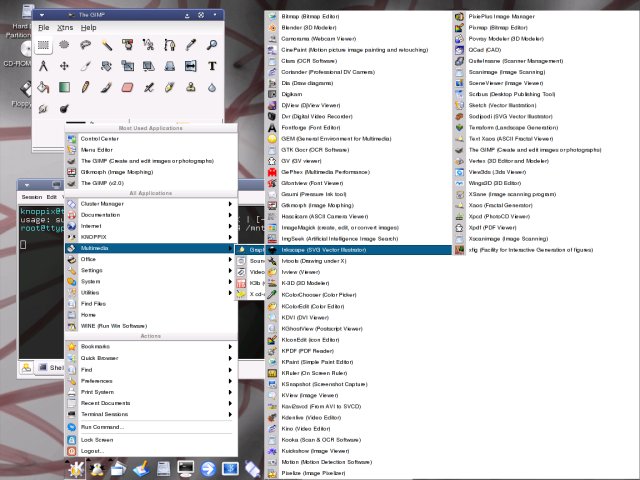640x480 pixels.
Task: Open the Session menu in the terminal
Action: tap(32, 197)
